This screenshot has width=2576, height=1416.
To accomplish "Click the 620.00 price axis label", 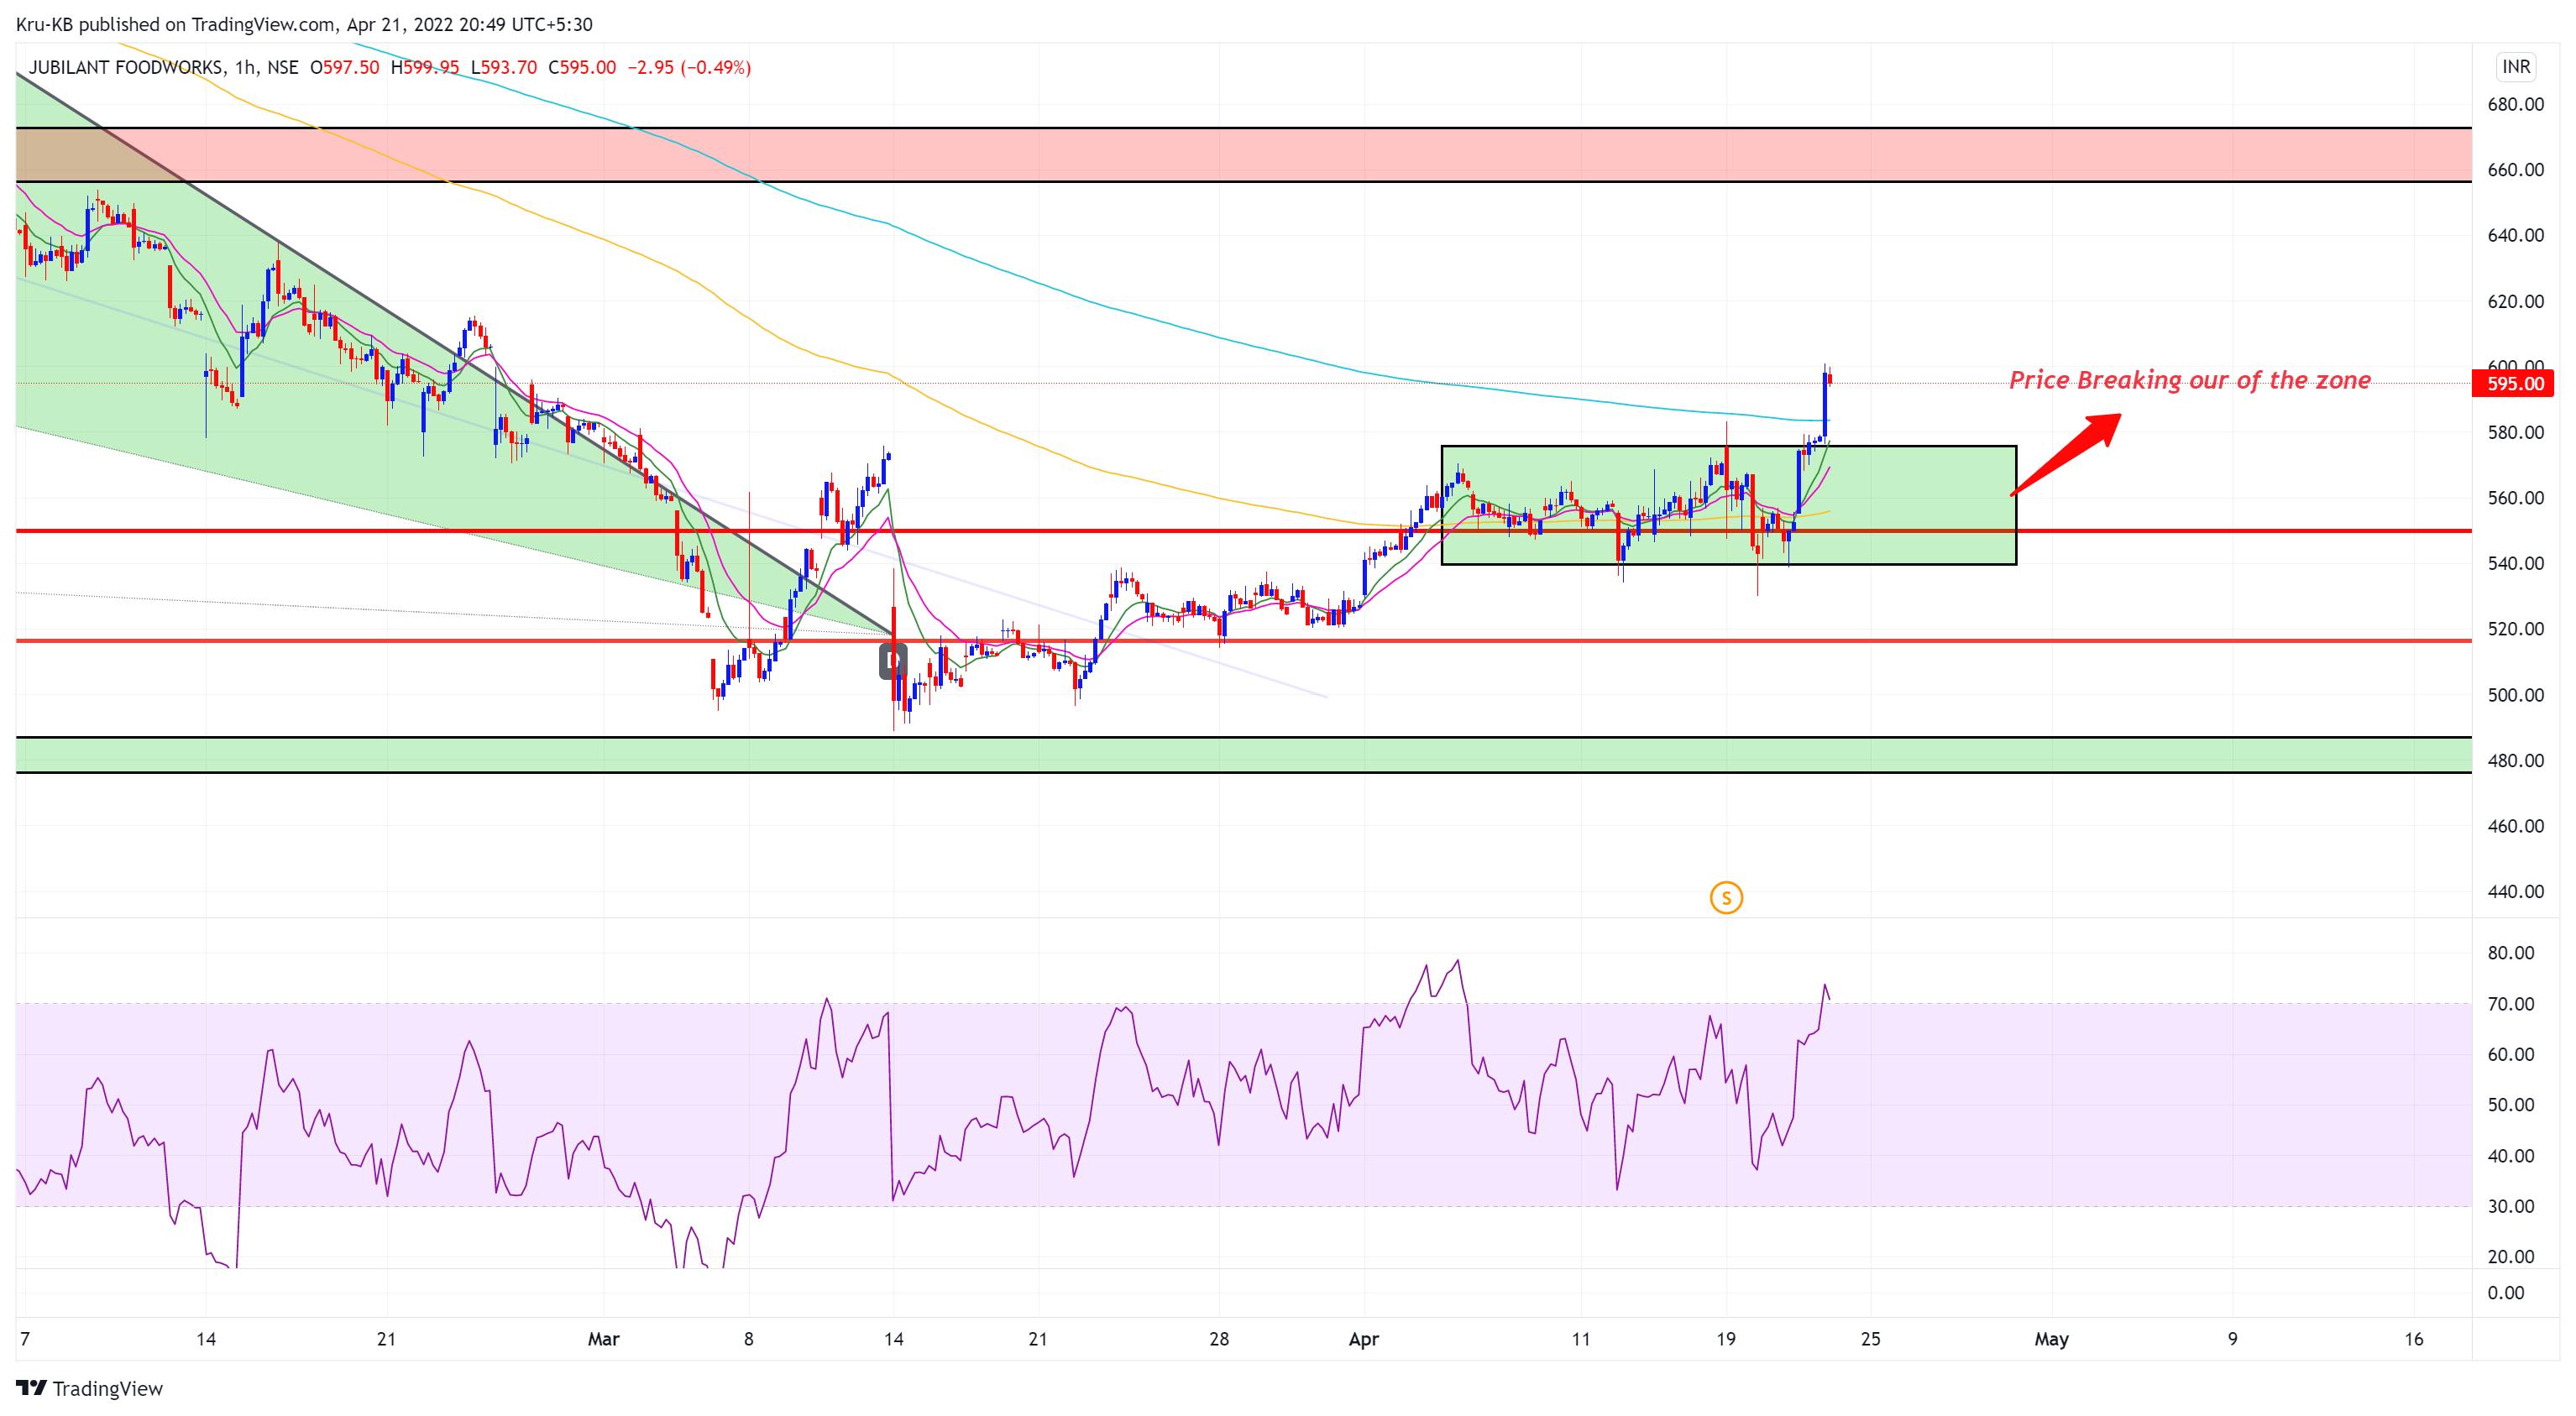I will (x=2516, y=301).
